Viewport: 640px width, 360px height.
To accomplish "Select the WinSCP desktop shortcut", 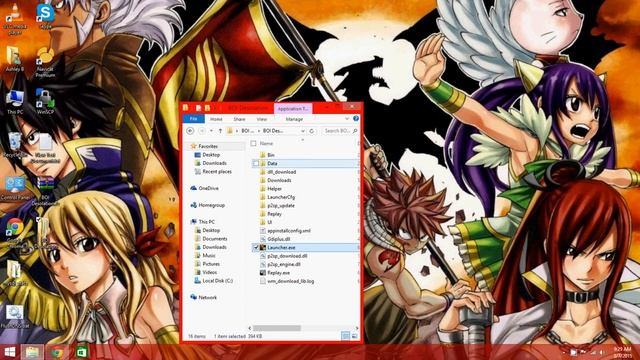I will [x=45, y=102].
